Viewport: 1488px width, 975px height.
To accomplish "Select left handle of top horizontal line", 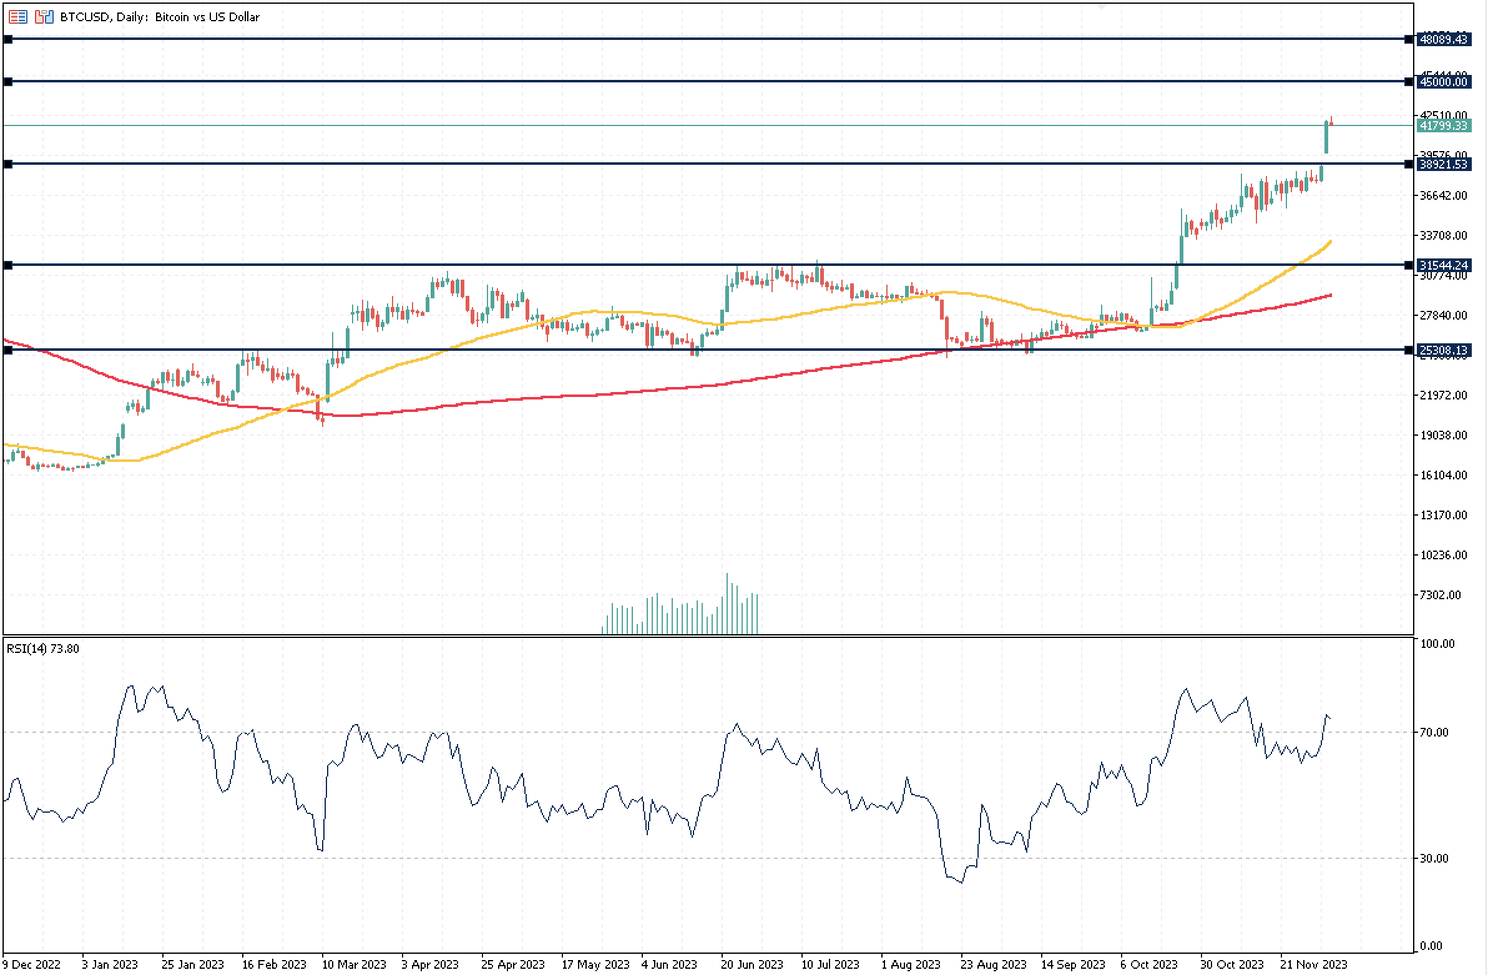I will coord(8,39).
